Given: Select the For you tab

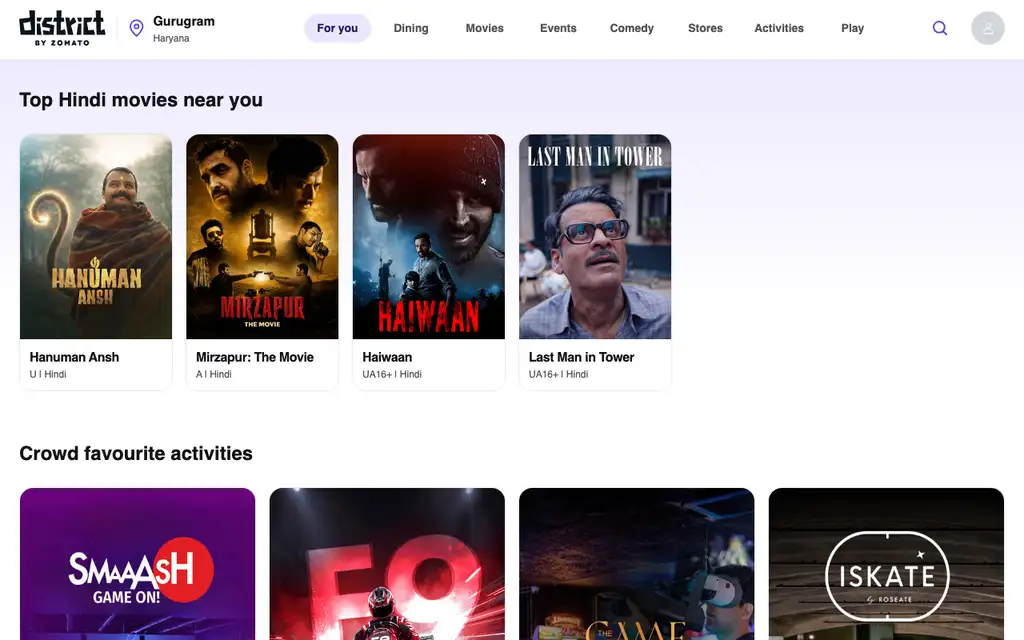Looking at the screenshot, I should (337, 28).
